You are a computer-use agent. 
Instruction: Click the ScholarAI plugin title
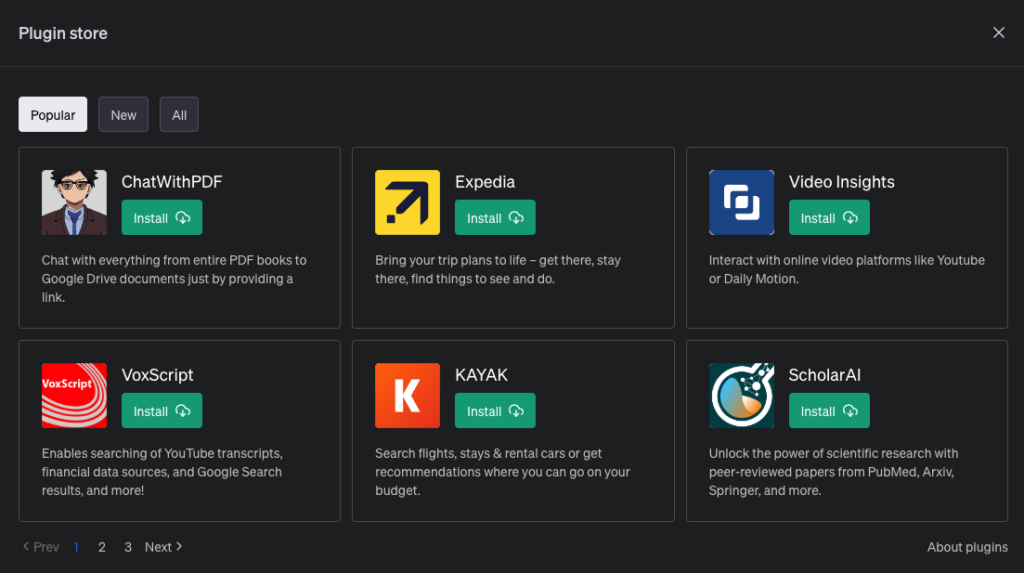click(824, 375)
